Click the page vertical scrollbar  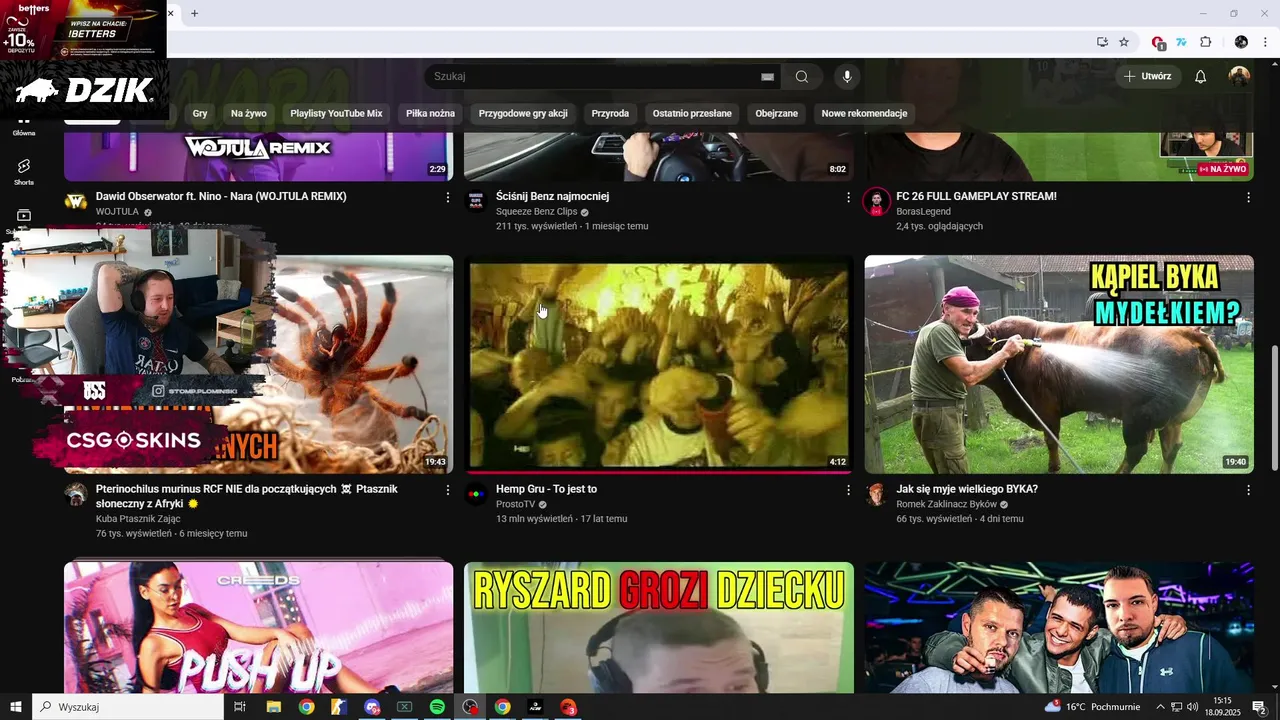click(1274, 408)
